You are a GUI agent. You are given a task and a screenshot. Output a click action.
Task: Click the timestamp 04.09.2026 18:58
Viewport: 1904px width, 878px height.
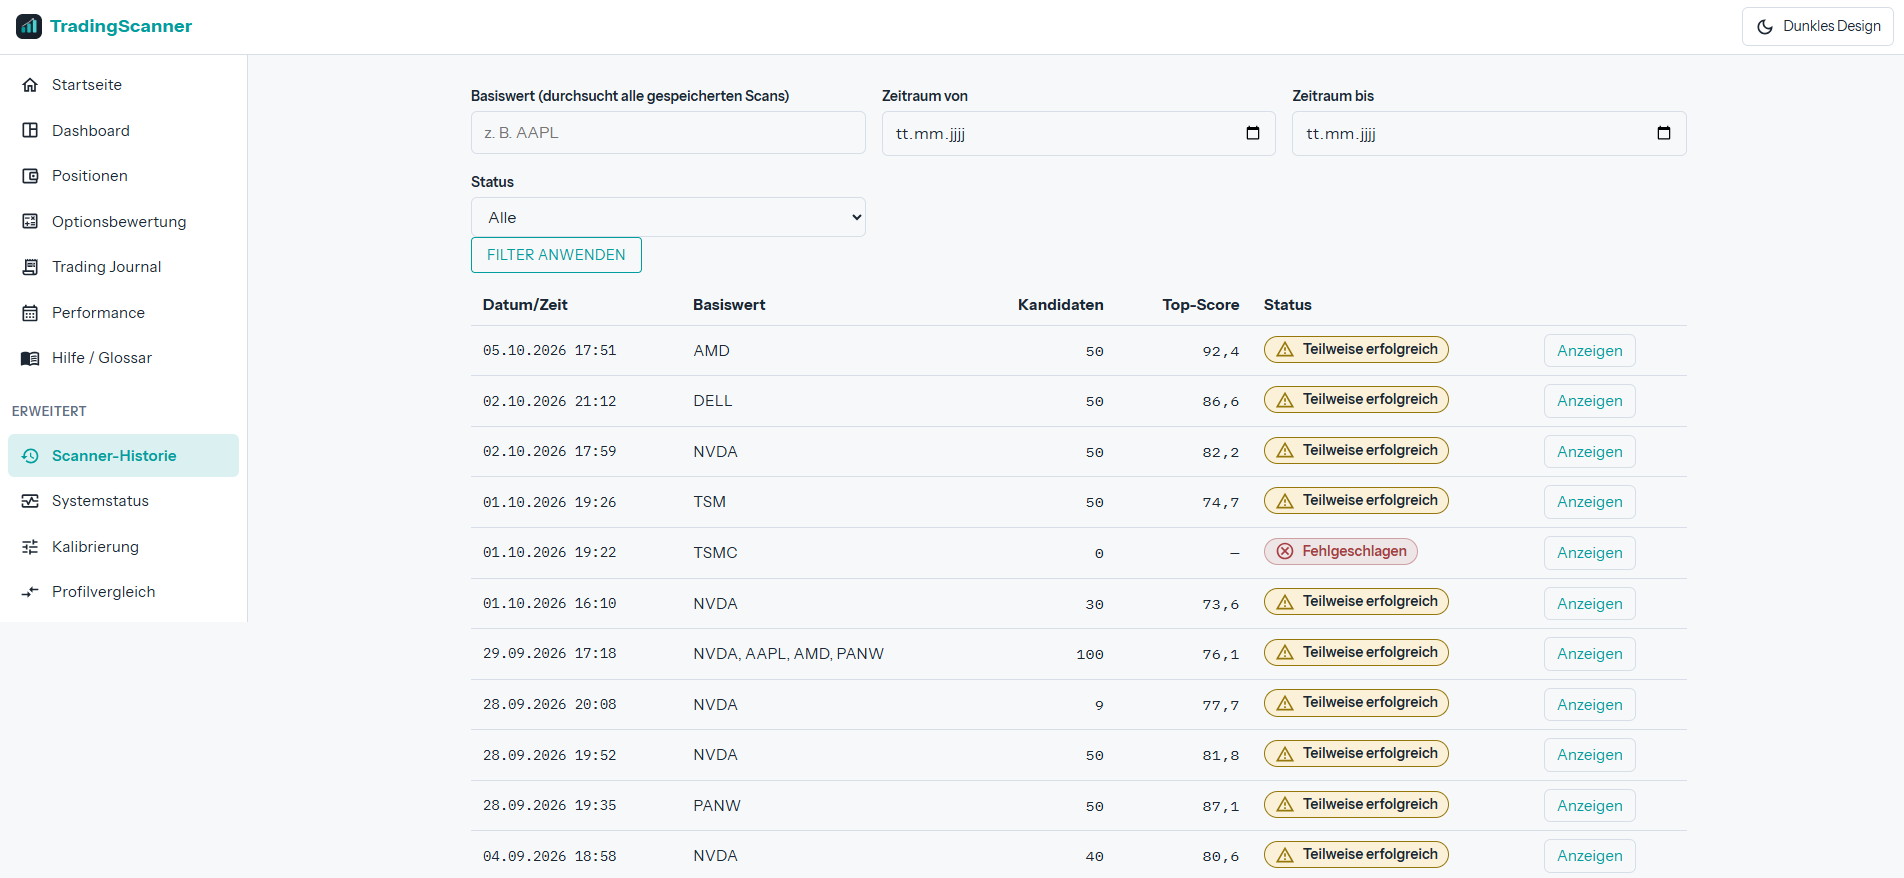pos(549,856)
